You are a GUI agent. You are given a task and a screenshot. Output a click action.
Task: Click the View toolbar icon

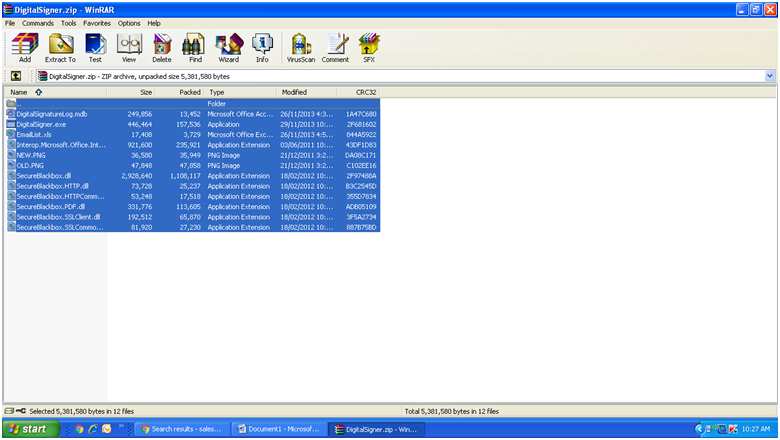pos(129,48)
